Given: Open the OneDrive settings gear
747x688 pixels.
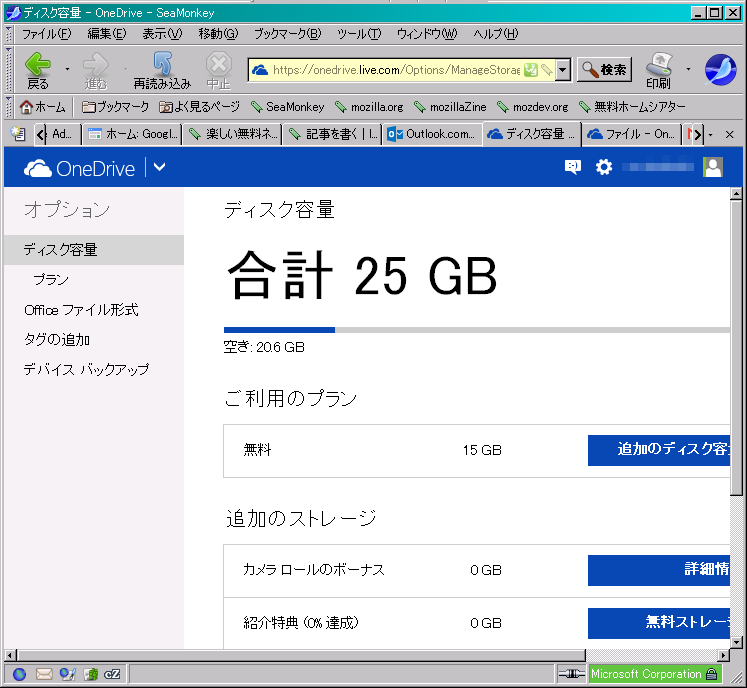Looking at the screenshot, I should 604,167.
